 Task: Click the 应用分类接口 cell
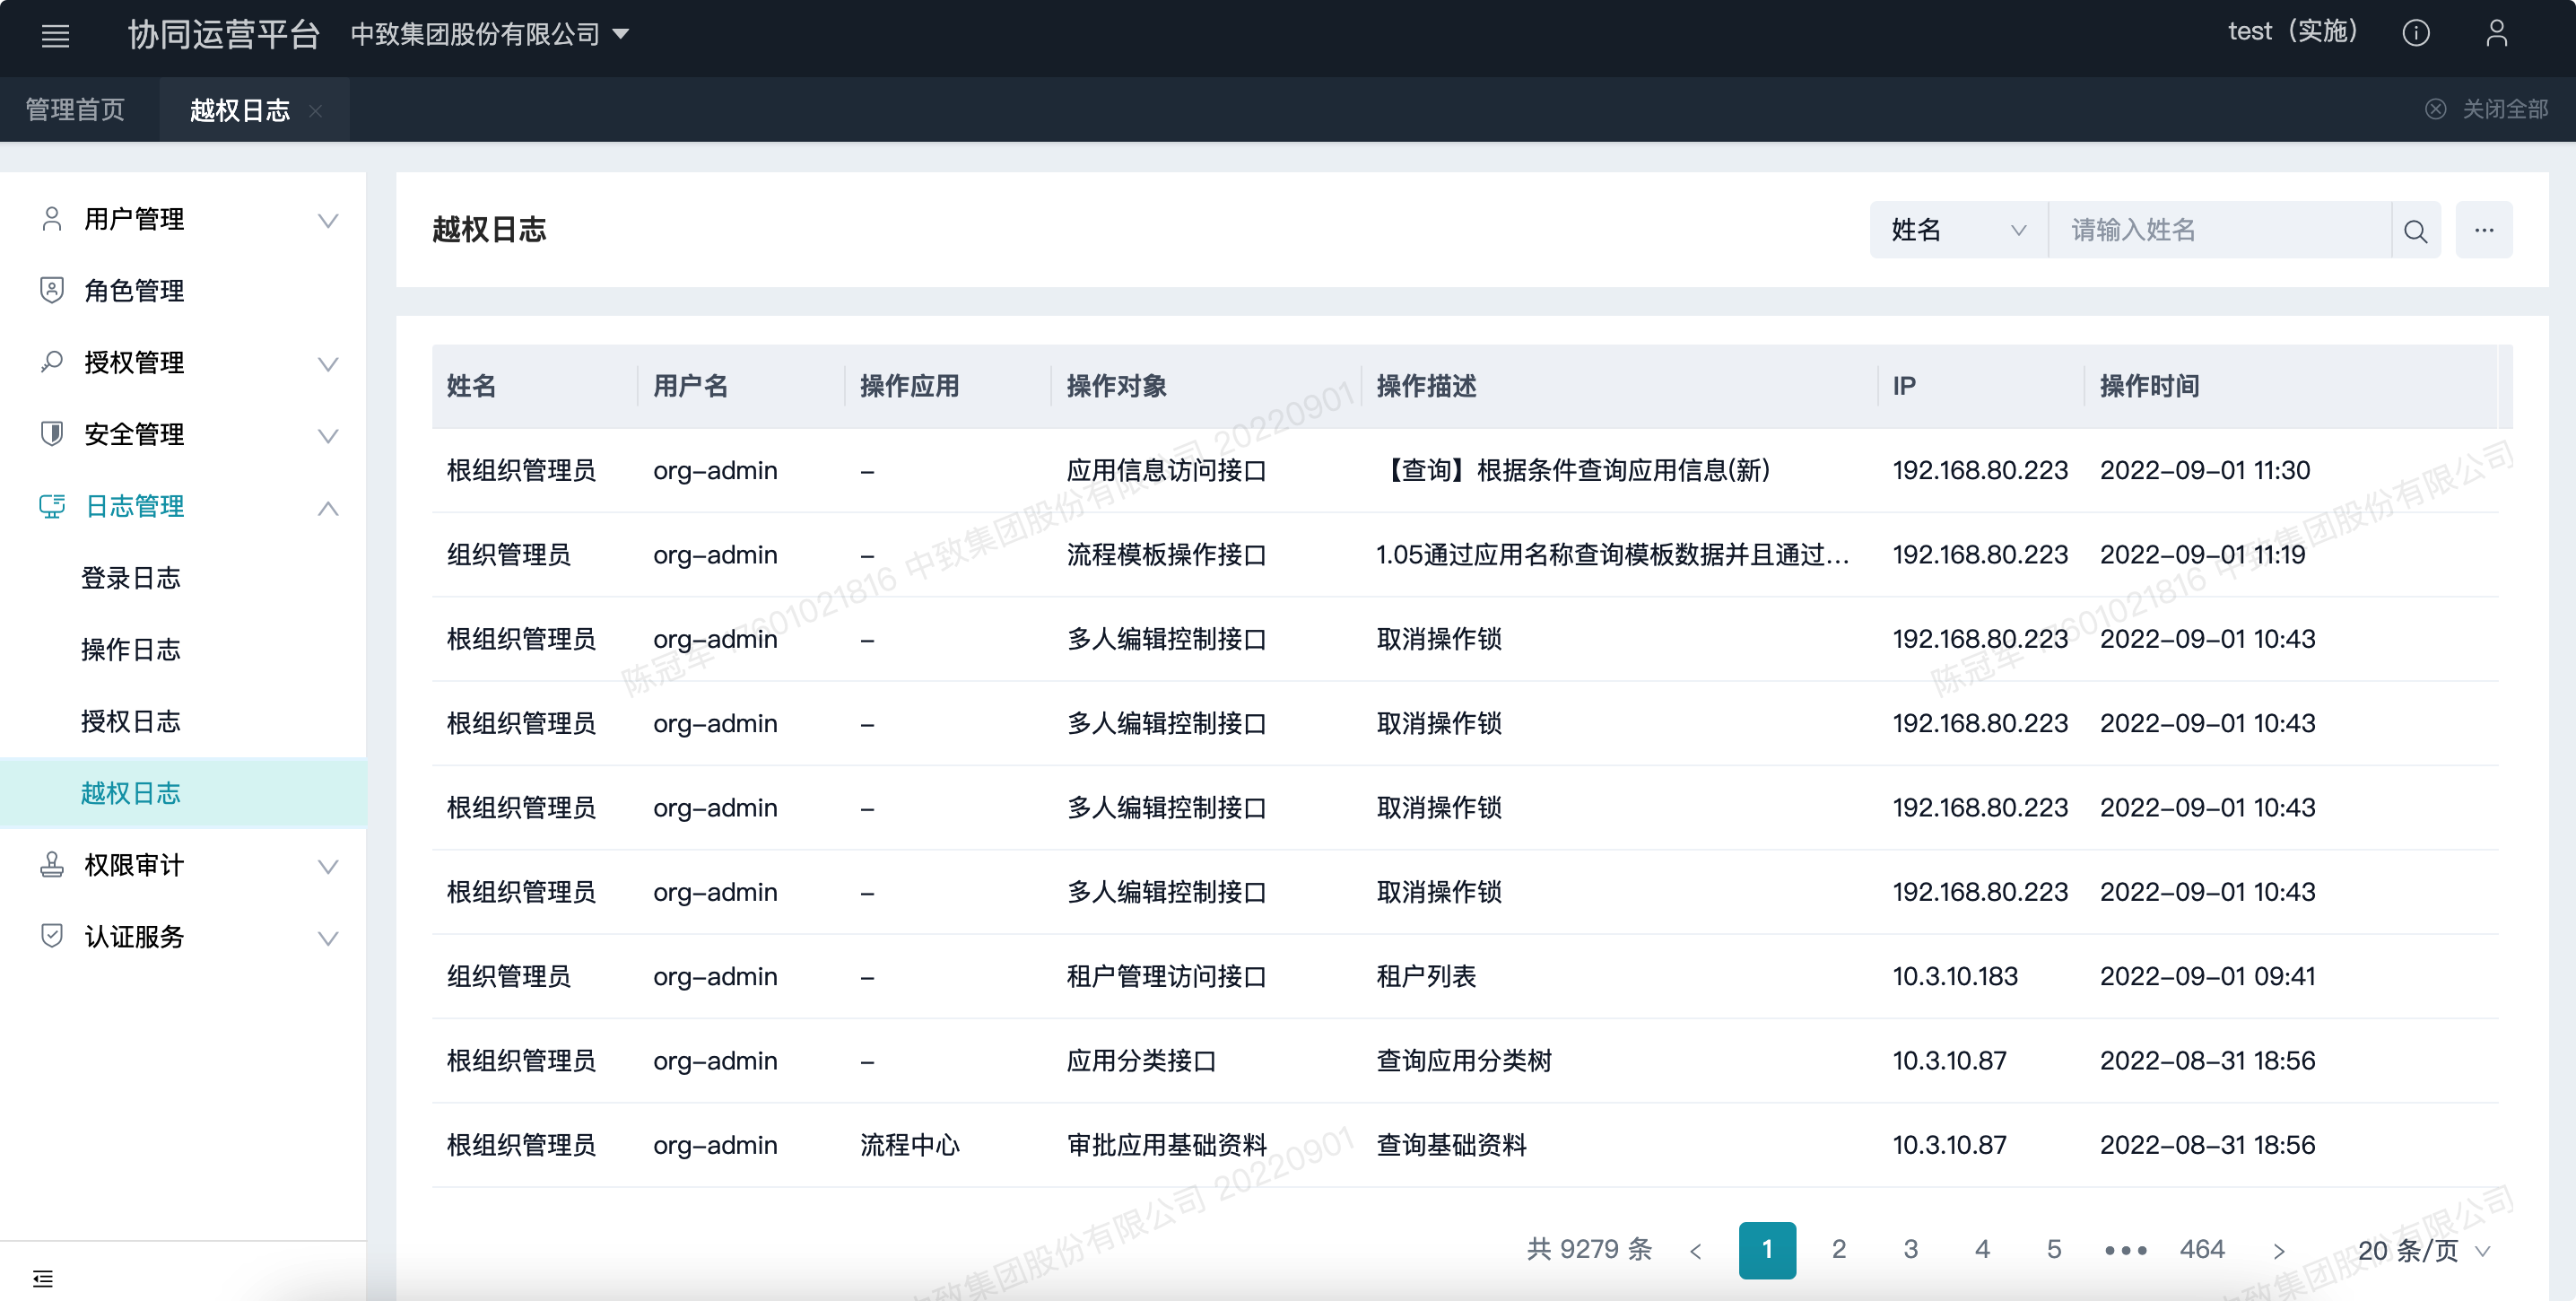1141,1061
